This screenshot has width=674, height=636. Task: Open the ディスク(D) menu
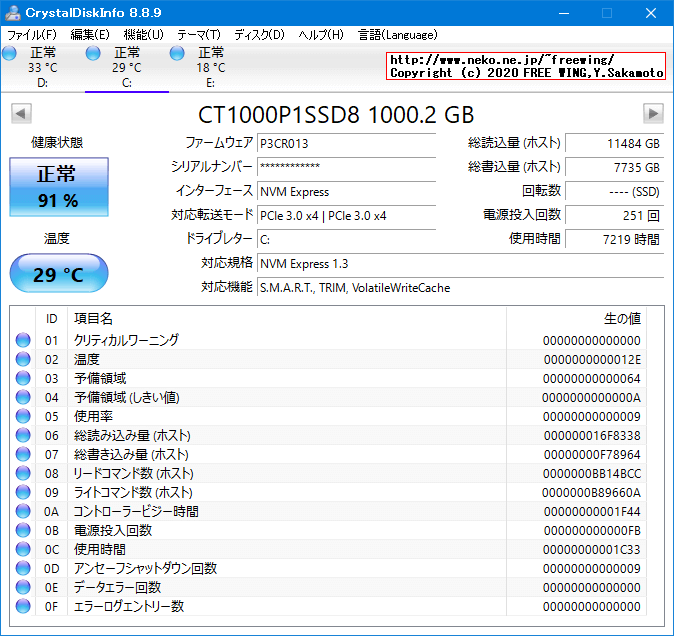click(x=259, y=35)
